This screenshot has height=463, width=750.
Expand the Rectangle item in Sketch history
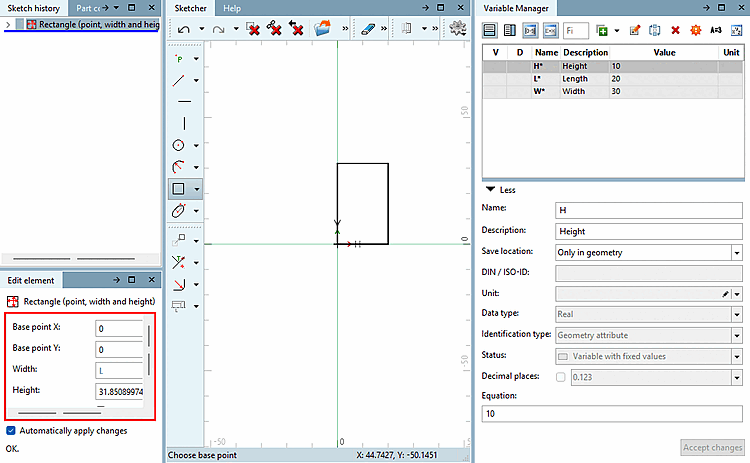[8, 24]
